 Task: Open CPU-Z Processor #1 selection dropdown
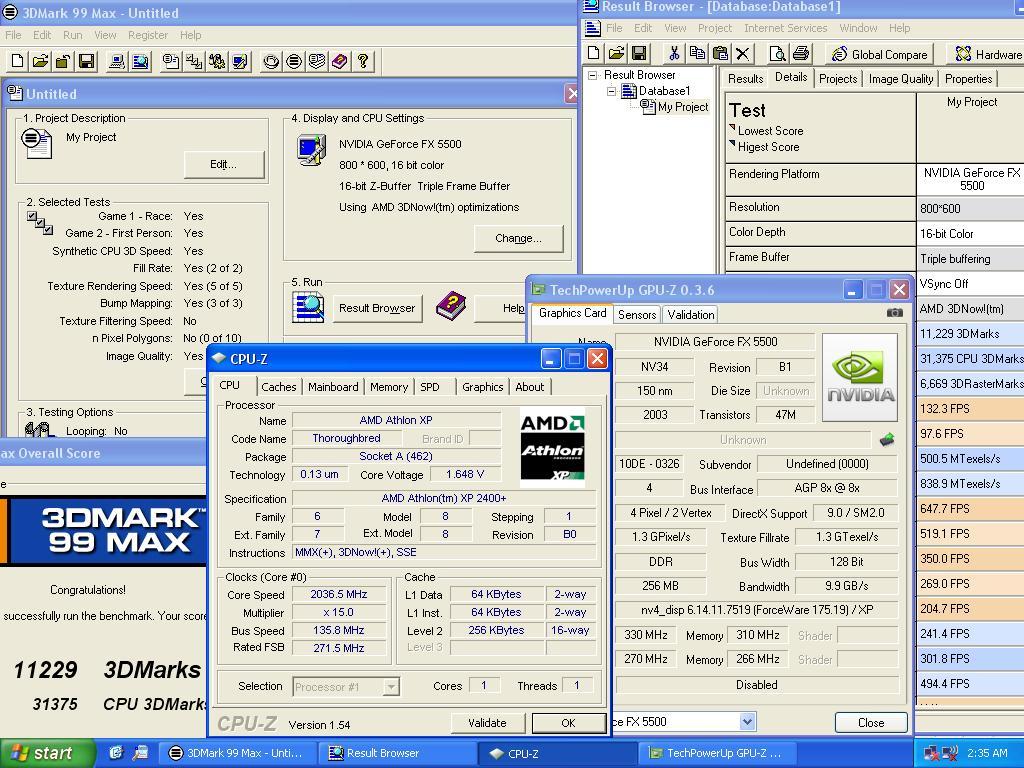coord(391,686)
